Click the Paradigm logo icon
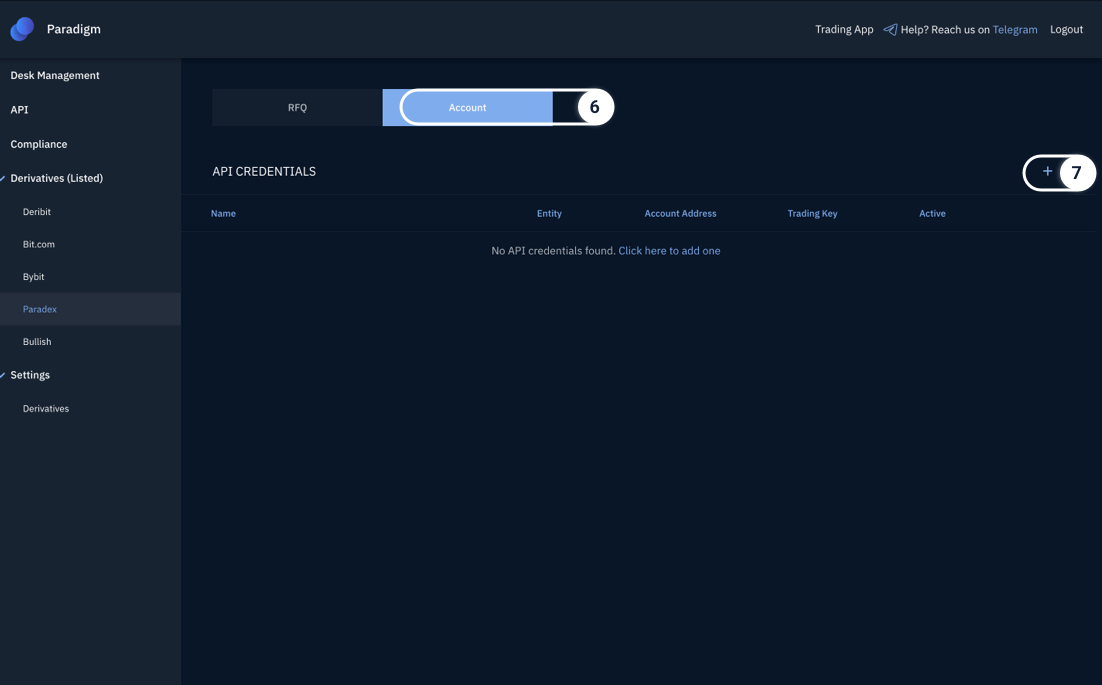 tap(22, 29)
